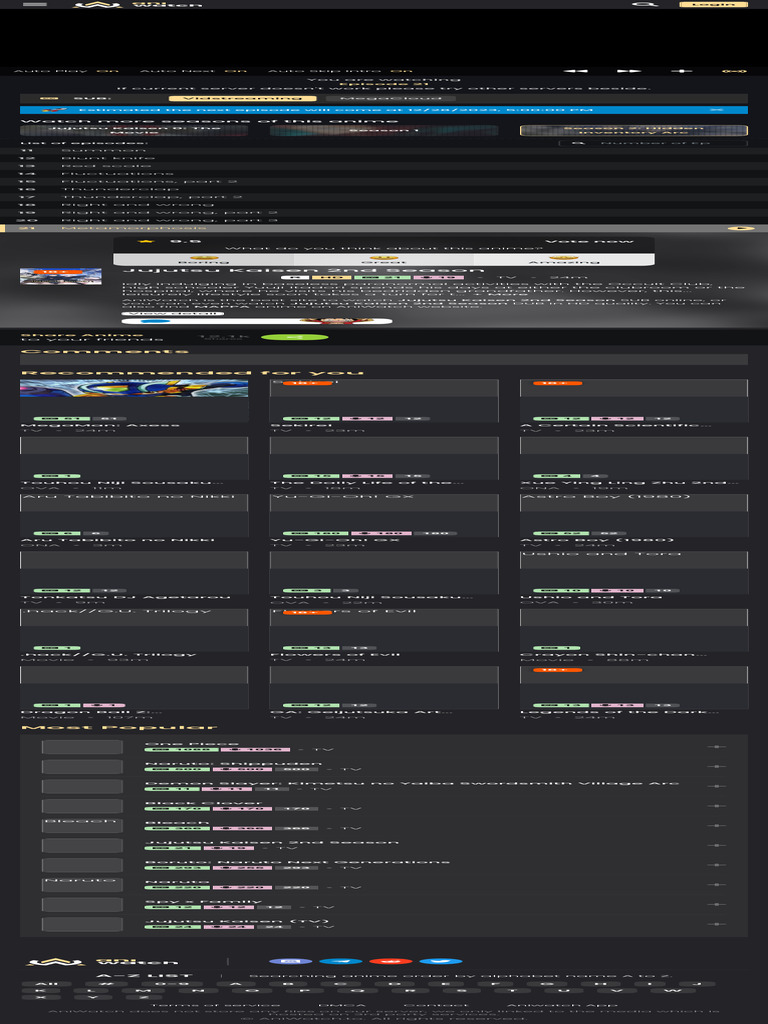Select the Vidstreaming server

click(x=242, y=99)
